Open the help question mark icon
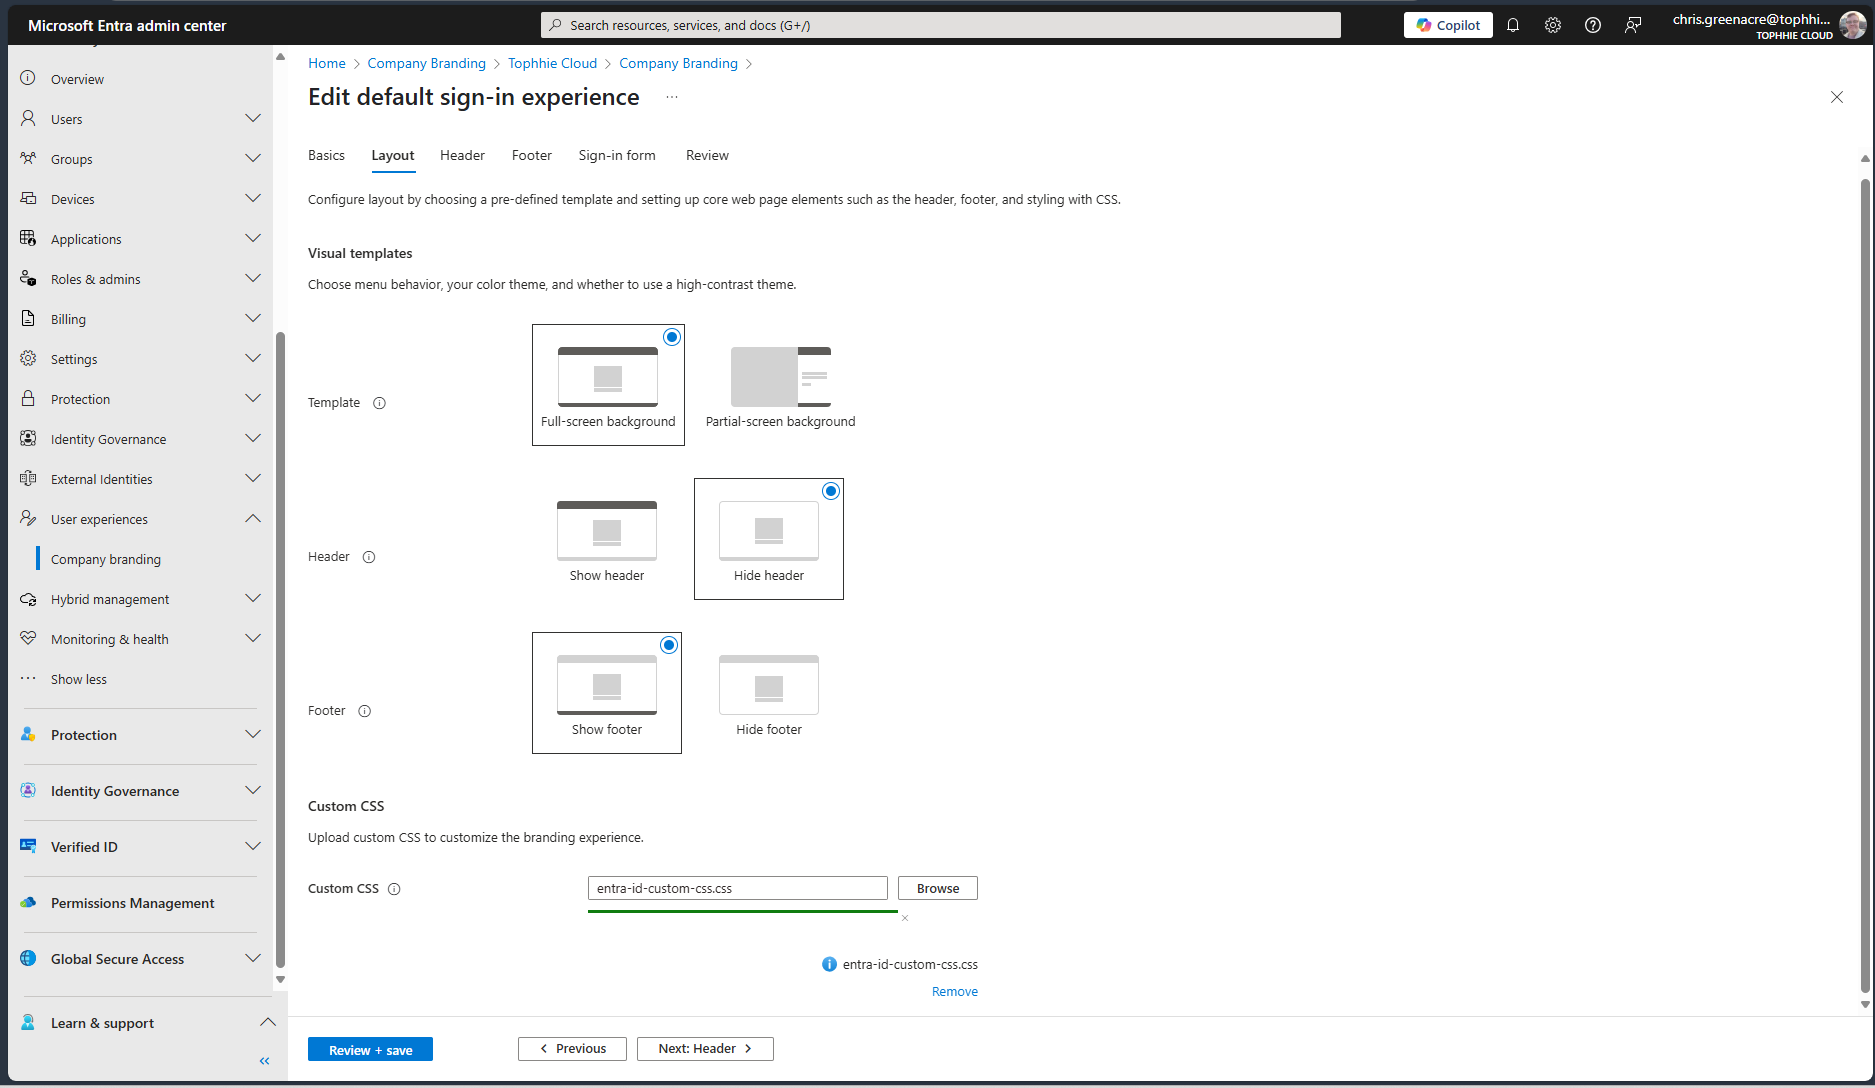 click(1593, 25)
